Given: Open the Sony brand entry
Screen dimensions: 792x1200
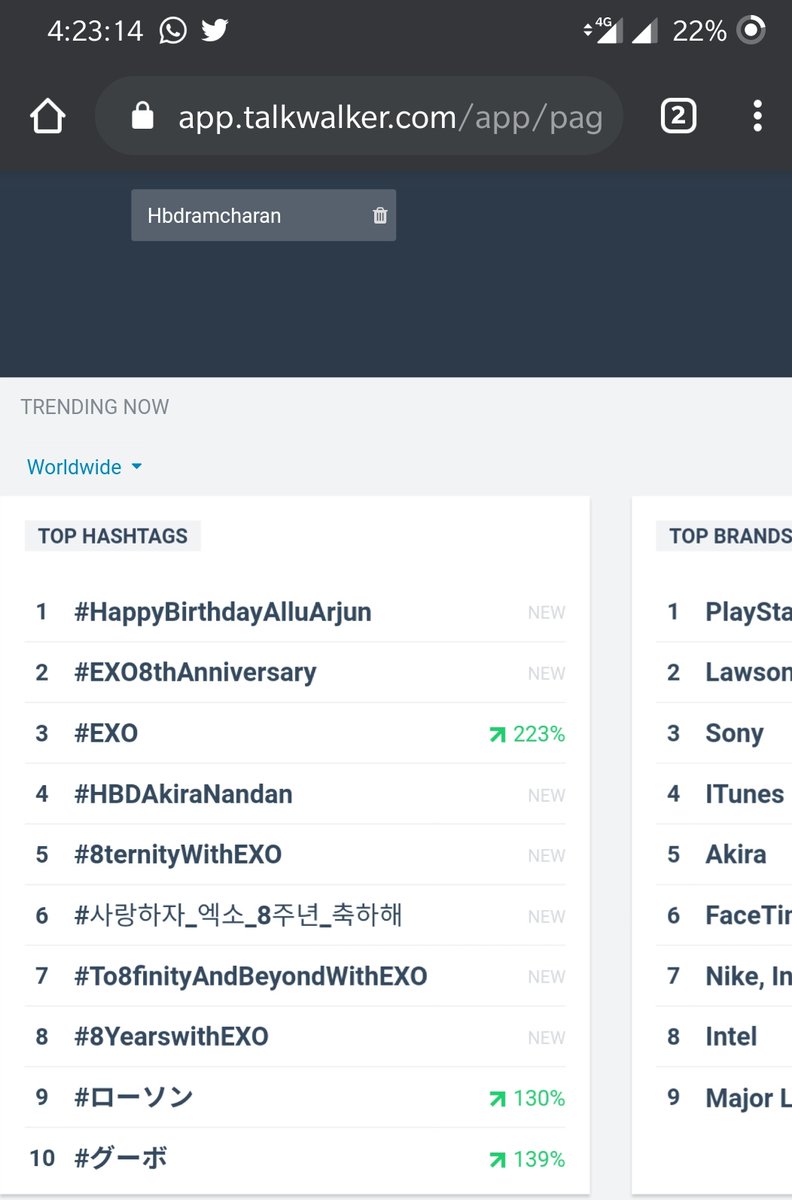Looking at the screenshot, I should pos(734,734).
